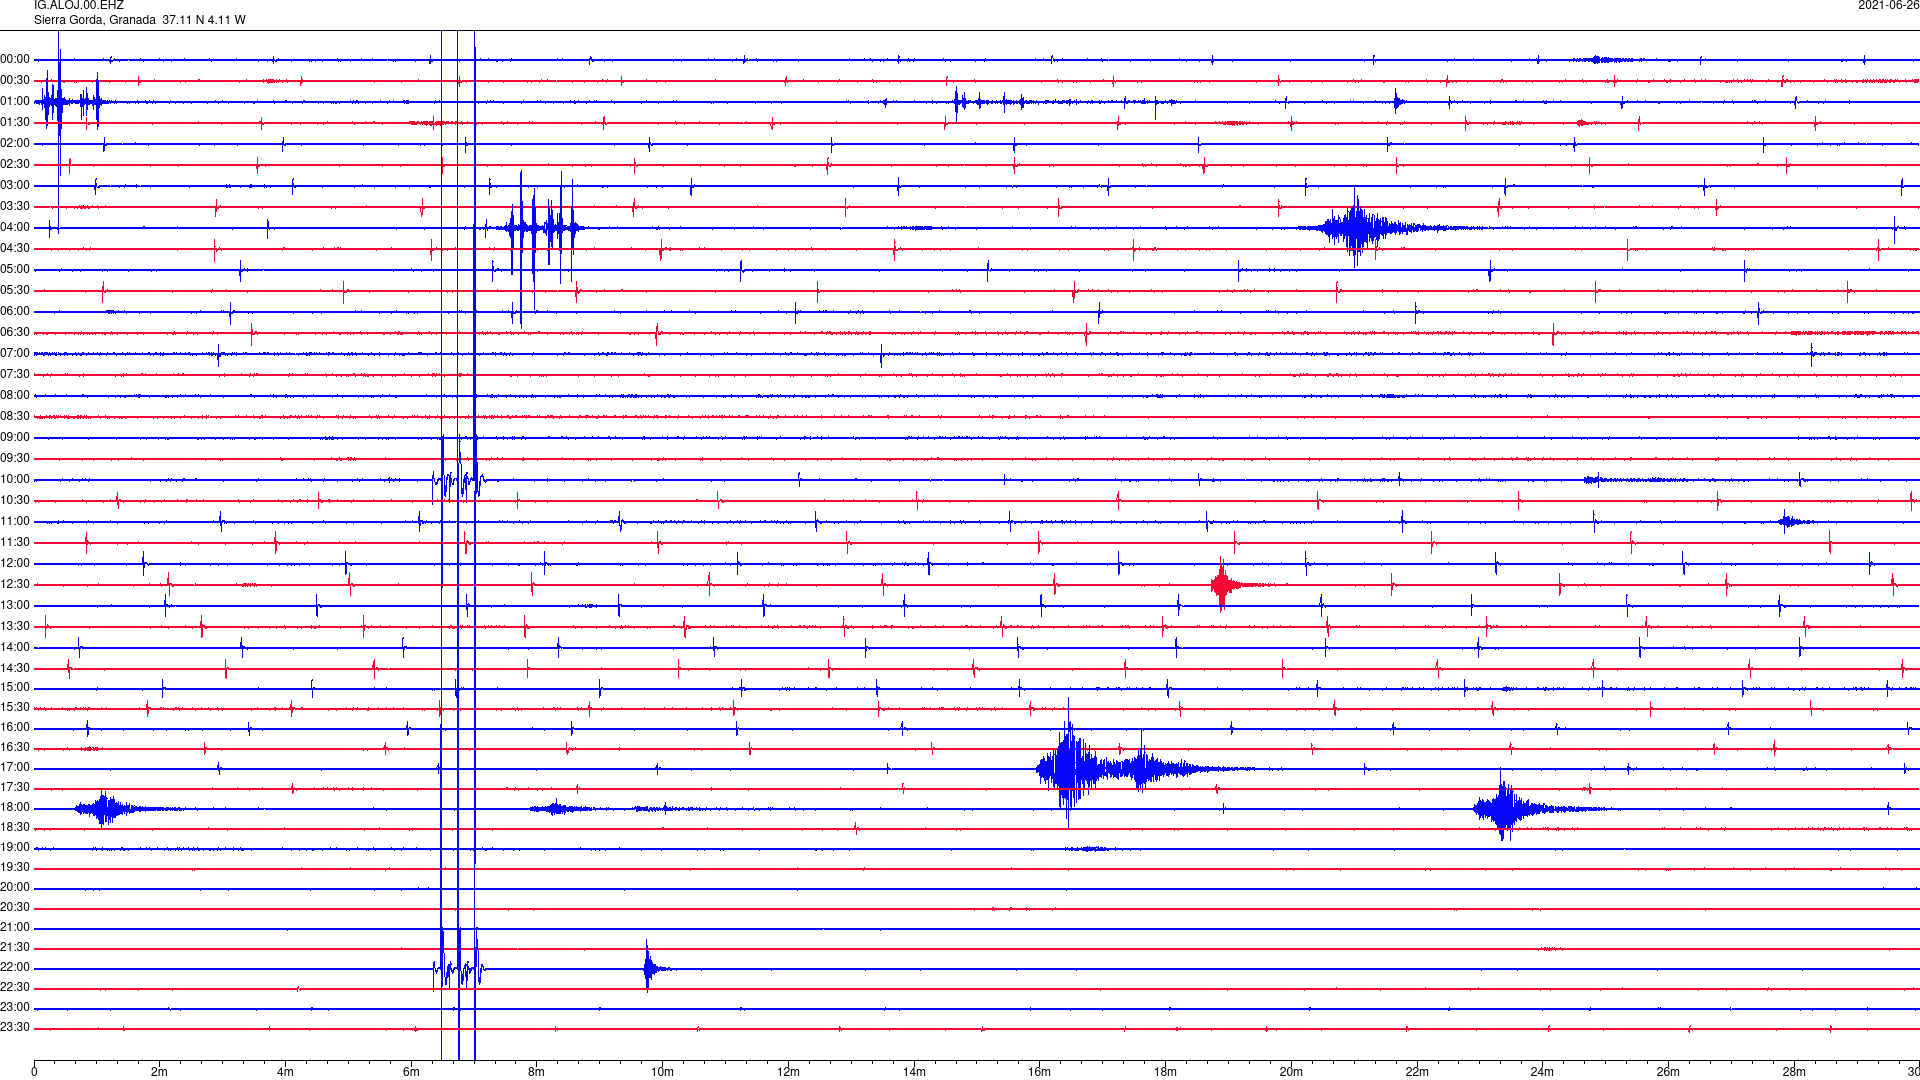Image resolution: width=1920 pixels, height=1080 pixels.
Task: Click the 12:30 time label
Action: coord(15,585)
